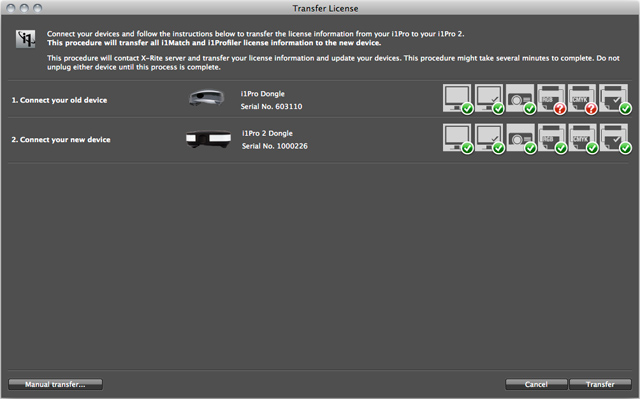
Task: Open the Manual transfer dialog
Action: click(56, 384)
